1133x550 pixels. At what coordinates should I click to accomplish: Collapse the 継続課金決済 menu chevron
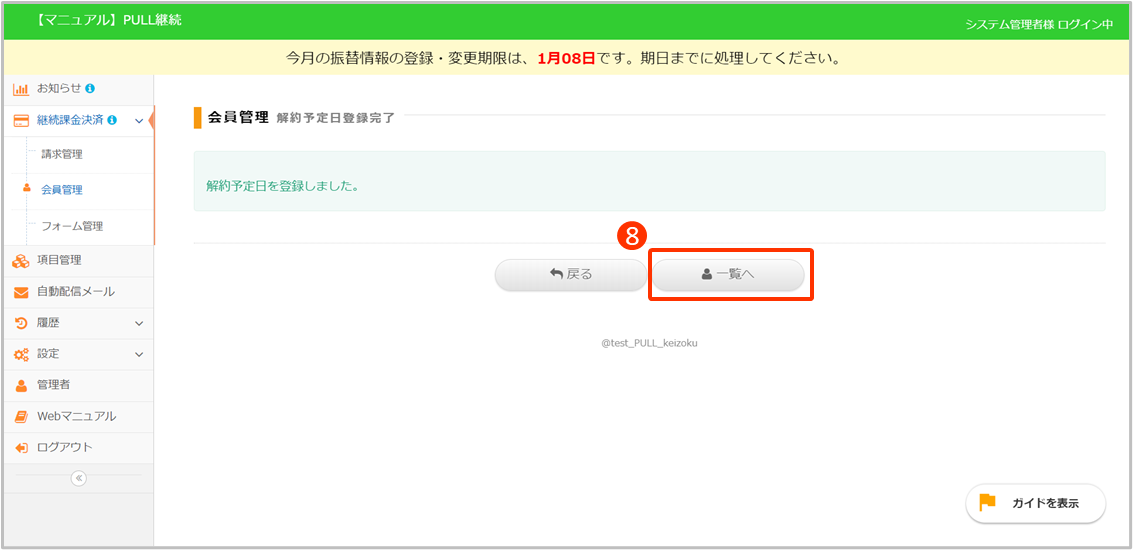[x=138, y=121]
